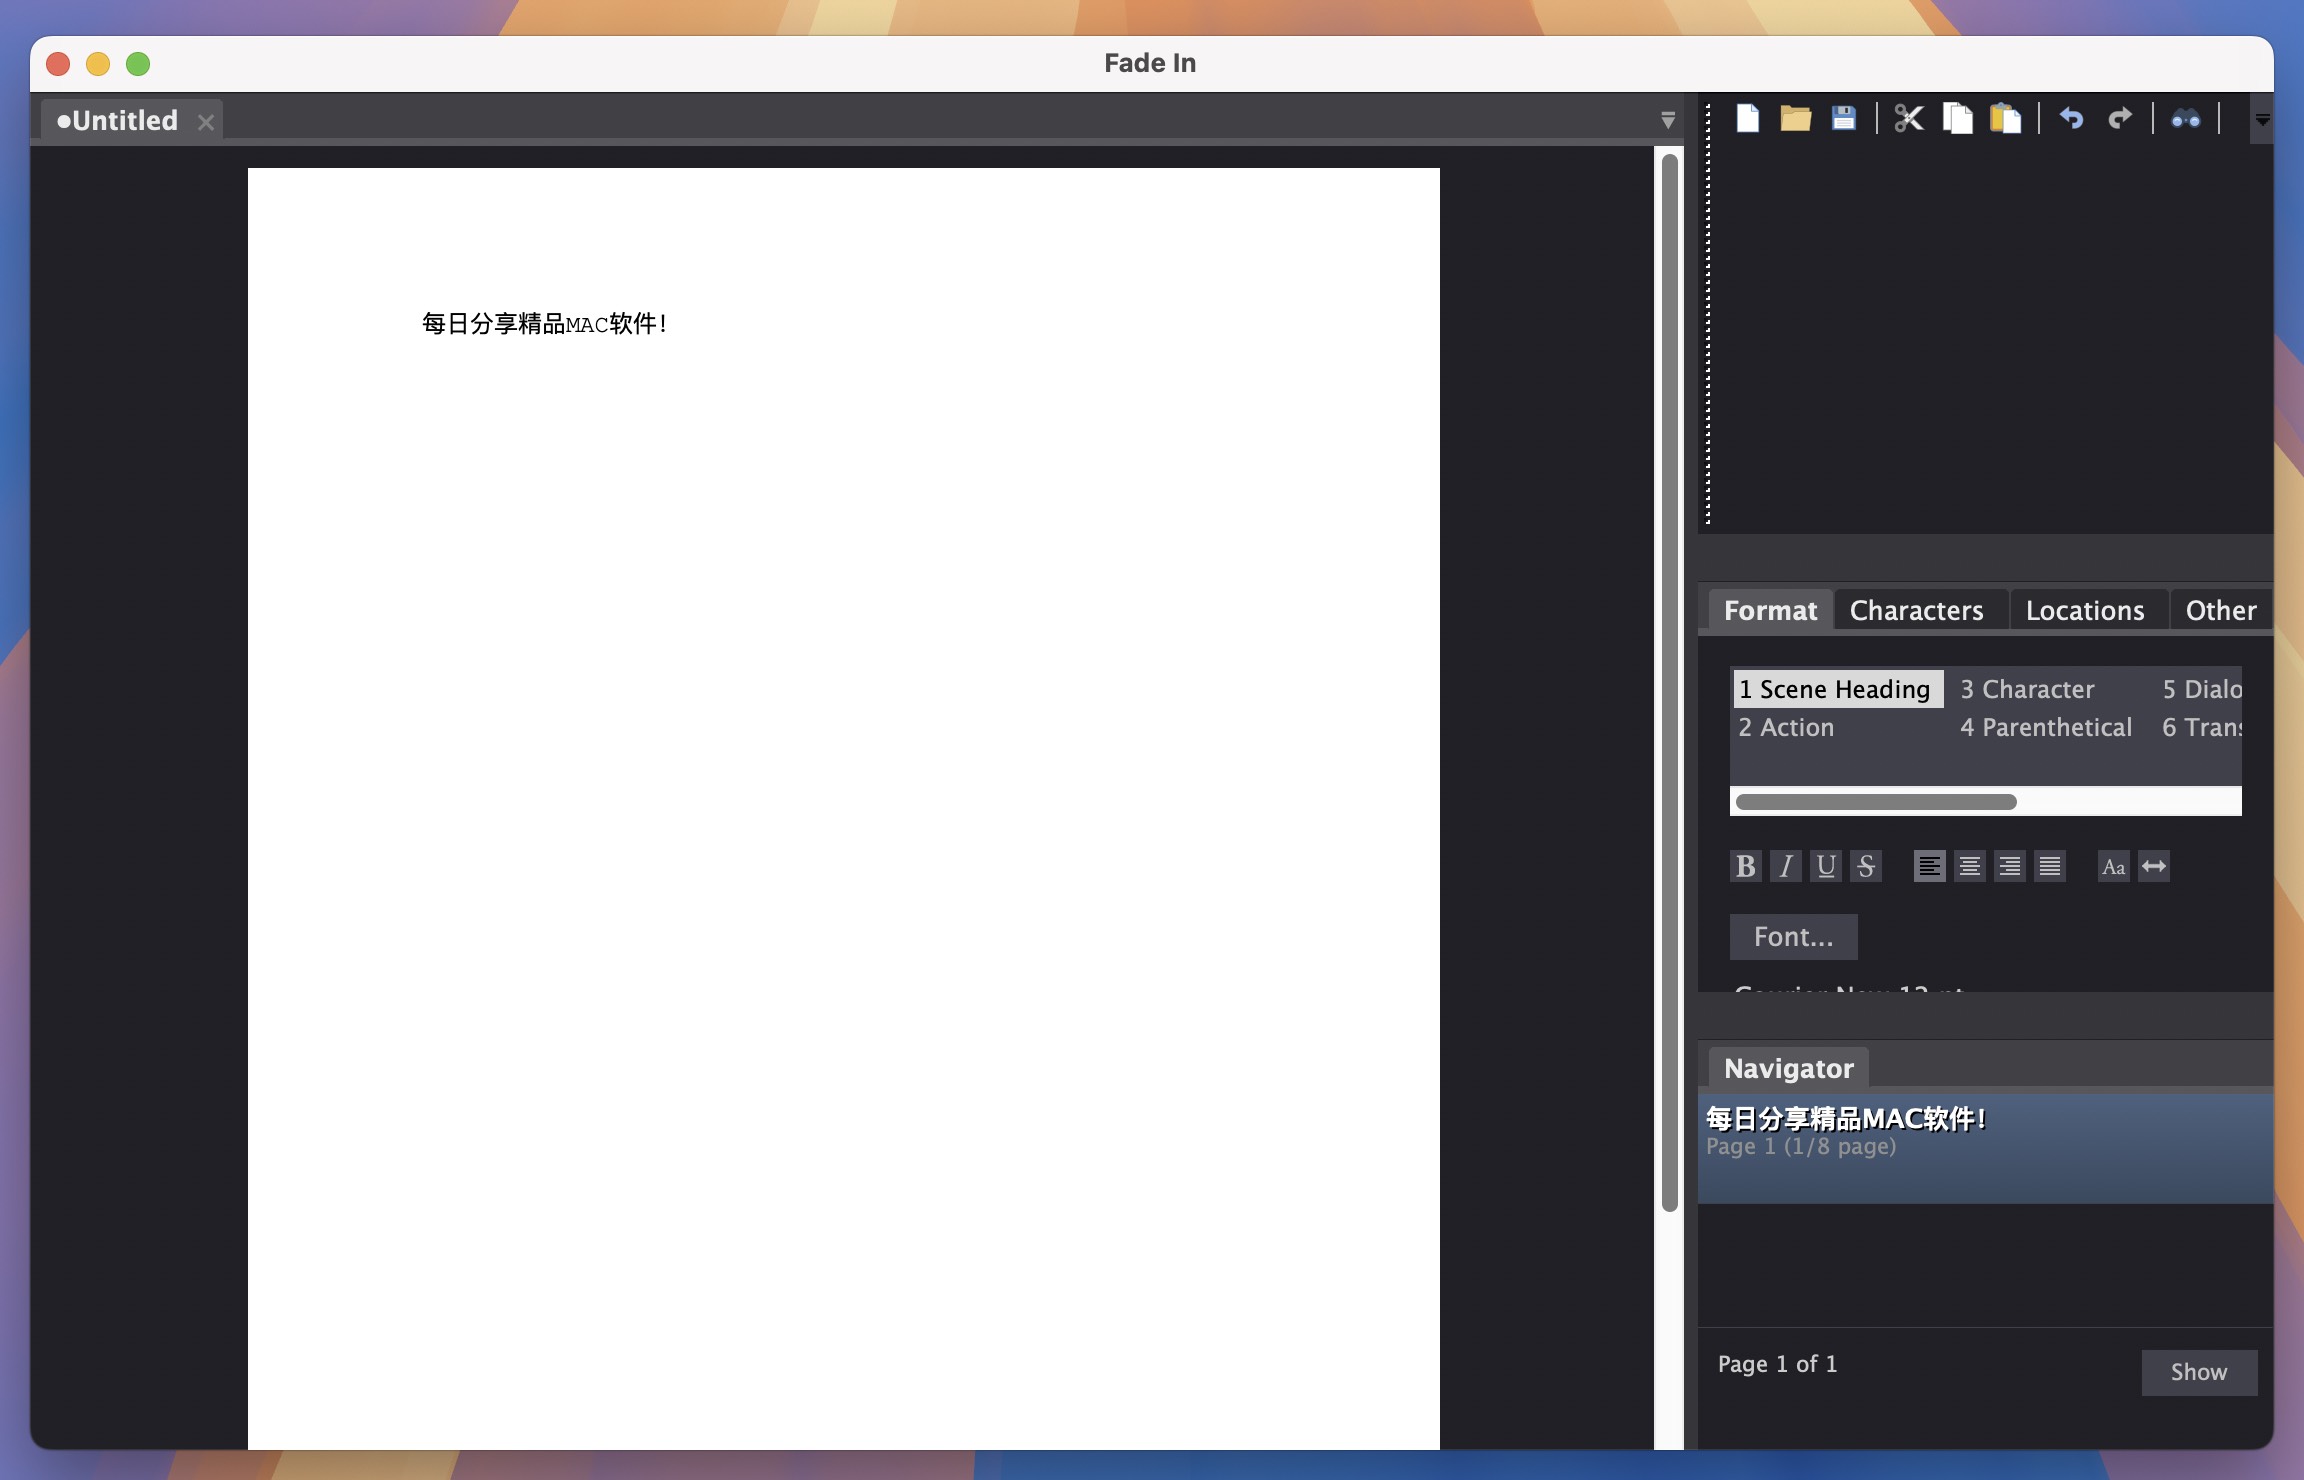This screenshot has width=2304, height=1480.
Task: Paste from clipboard icon
Action: tap(2005, 118)
